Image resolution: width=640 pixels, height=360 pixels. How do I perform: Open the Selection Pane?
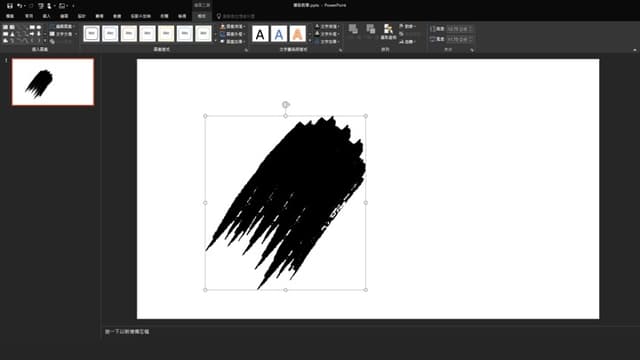pos(388,32)
